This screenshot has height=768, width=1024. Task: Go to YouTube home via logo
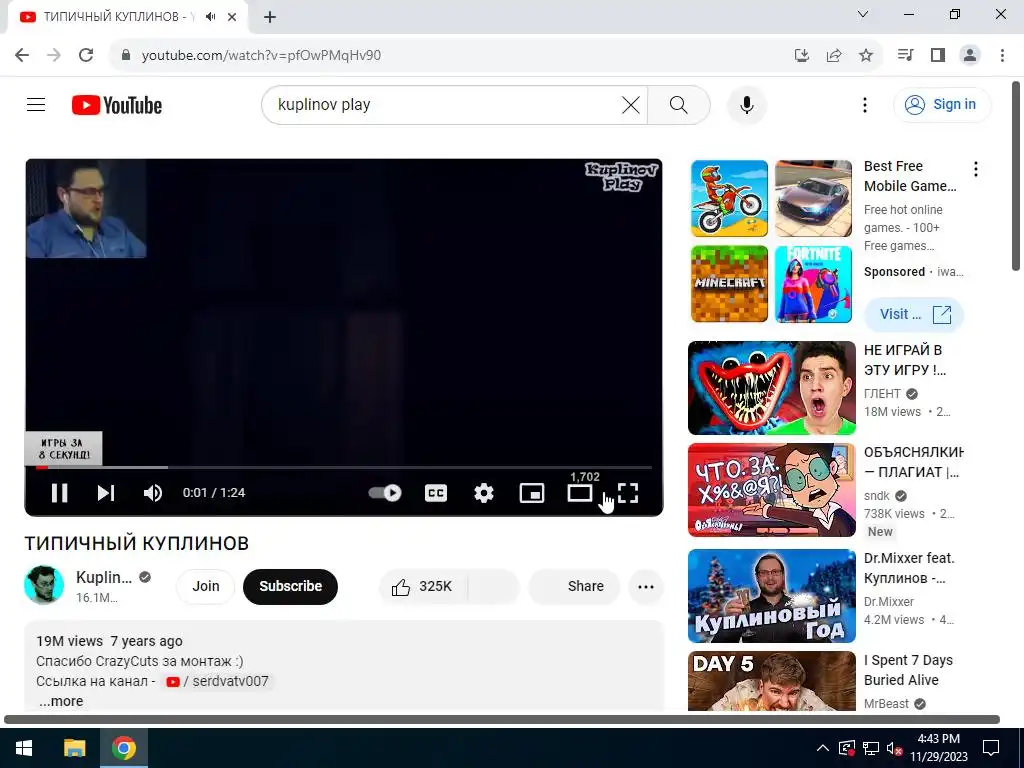(117, 105)
